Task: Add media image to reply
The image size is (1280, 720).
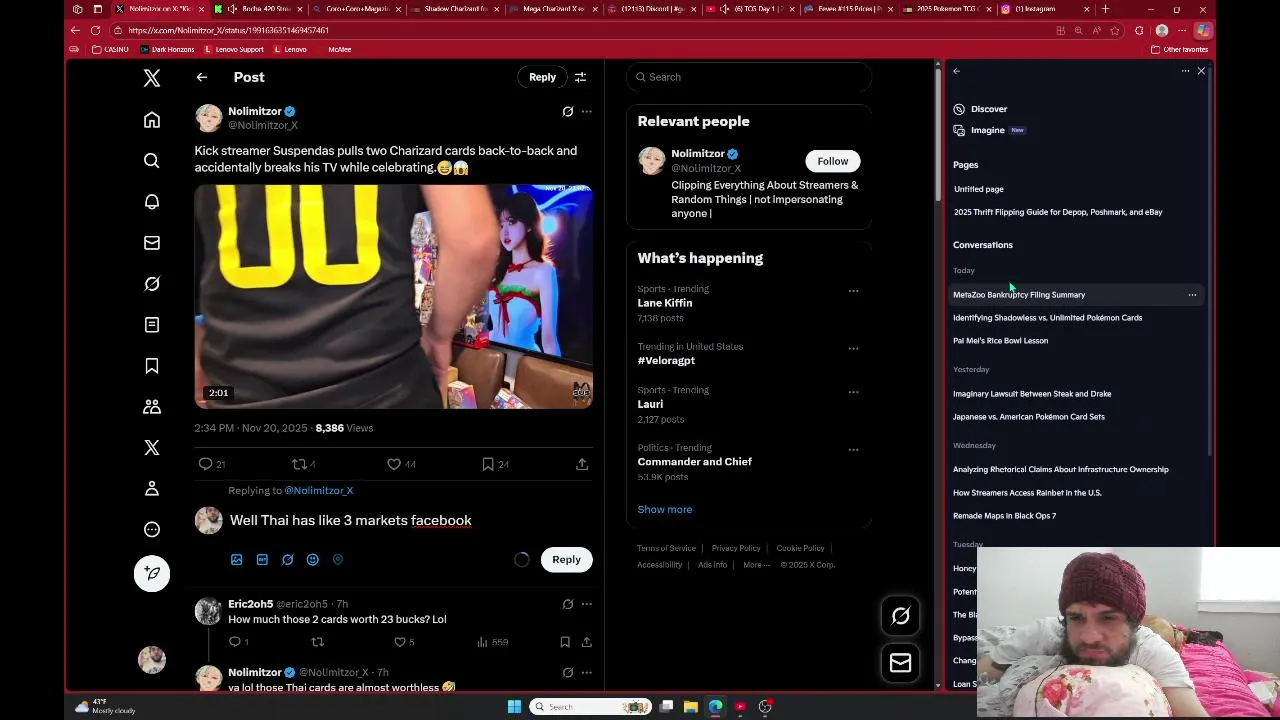Action: pos(237,559)
